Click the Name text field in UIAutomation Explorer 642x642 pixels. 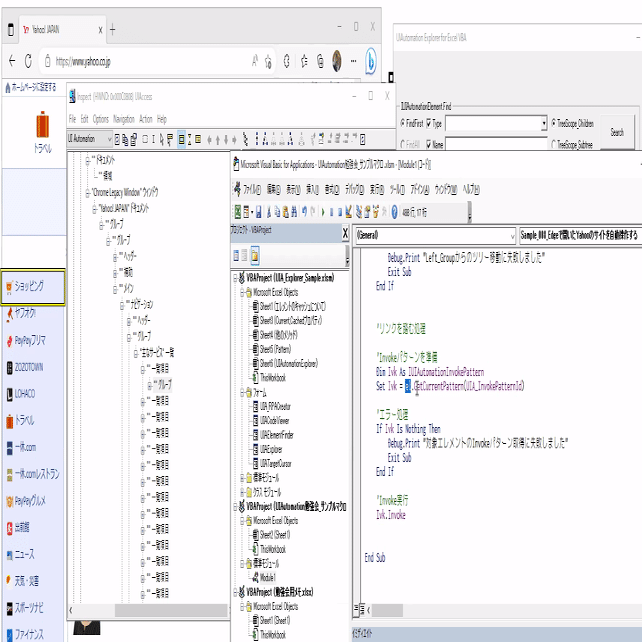pos(496,144)
